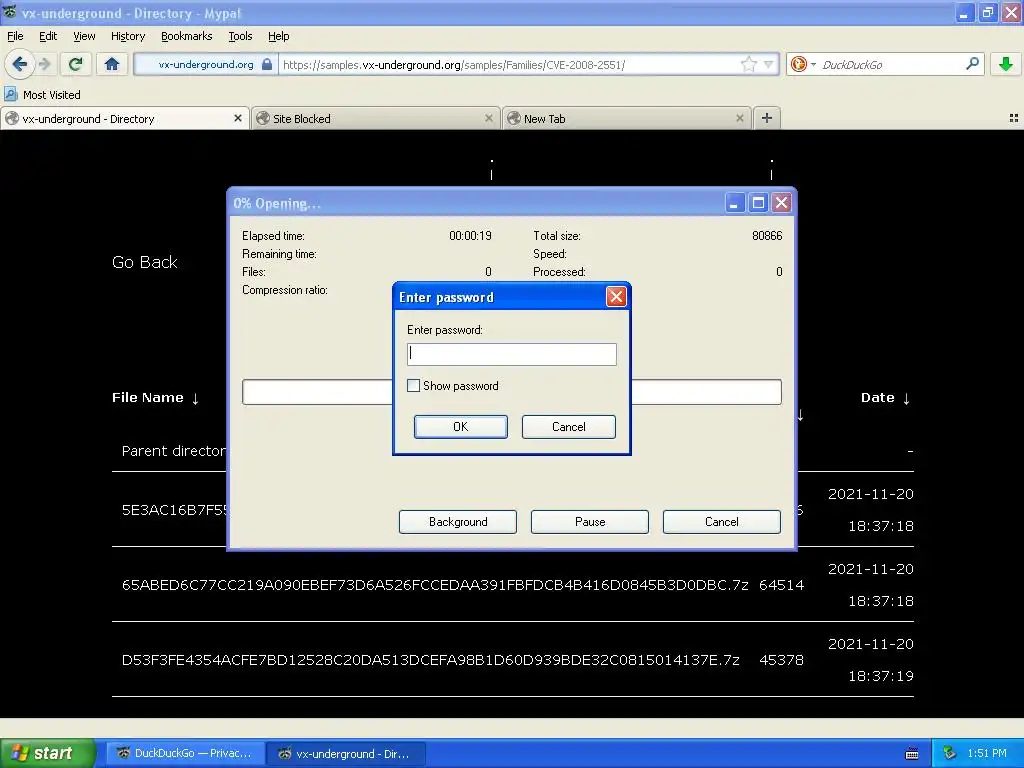
Task: Cancel the Enter password dialog
Action: (x=568, y=426)
